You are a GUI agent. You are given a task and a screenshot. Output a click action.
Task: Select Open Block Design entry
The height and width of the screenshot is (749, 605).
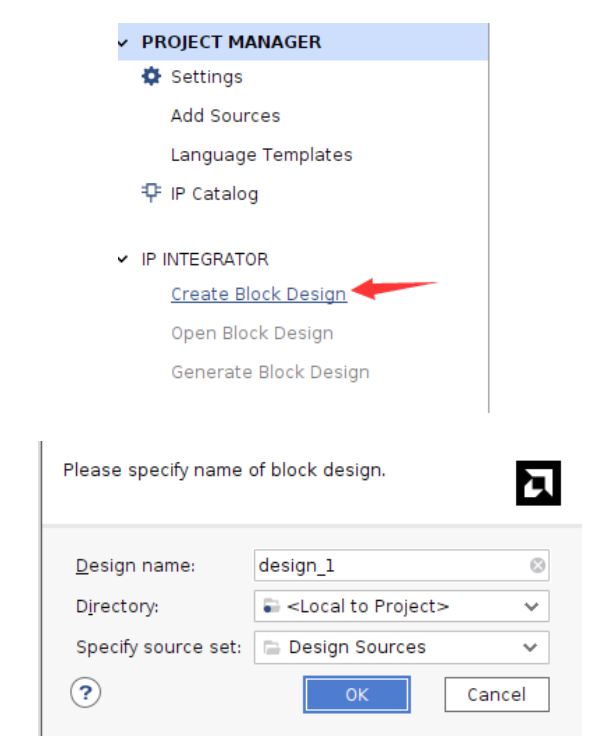tap(252, 333)
